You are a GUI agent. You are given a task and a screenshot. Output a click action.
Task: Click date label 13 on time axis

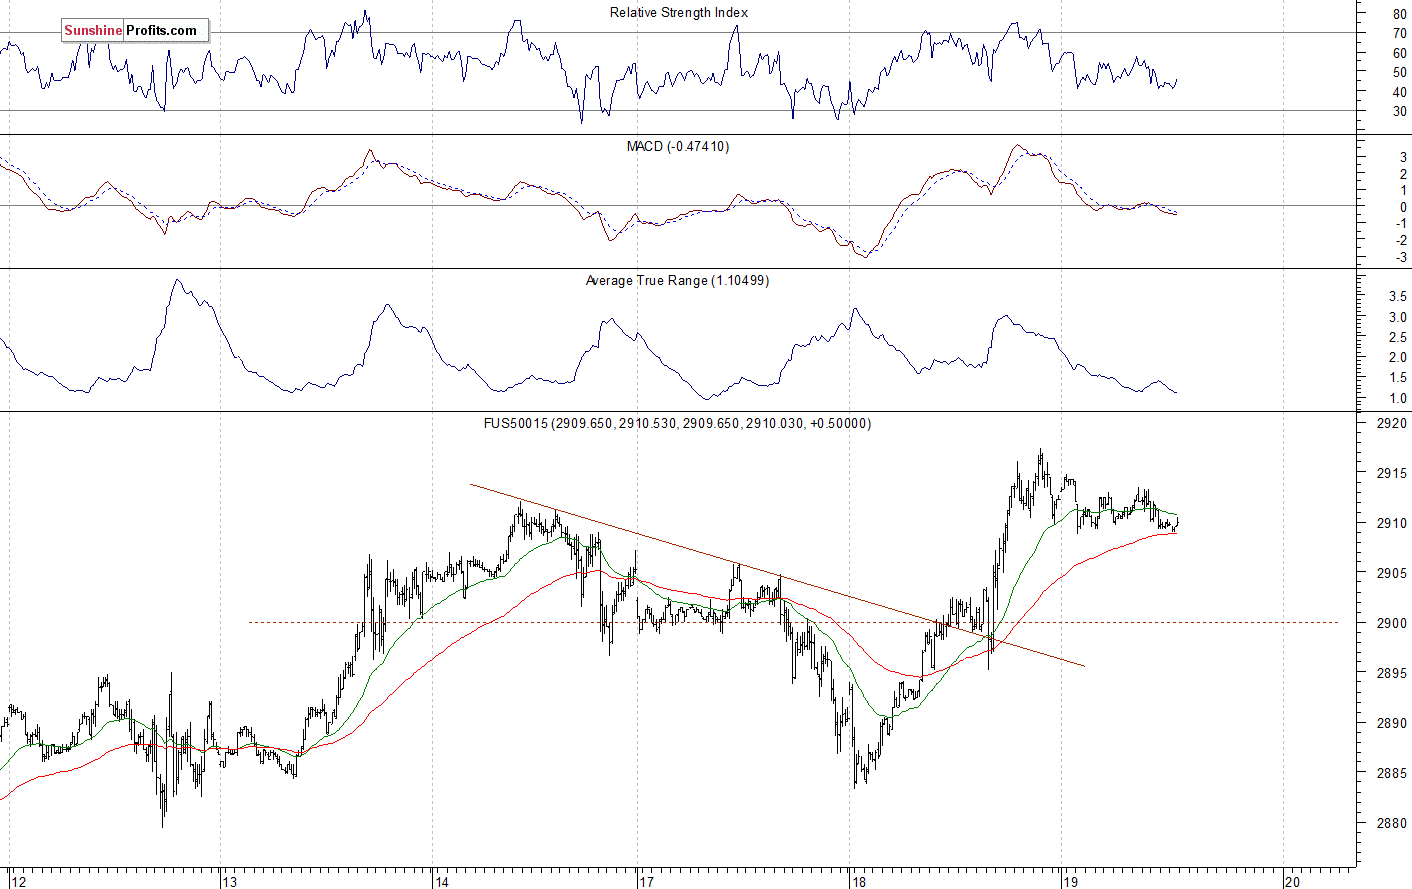(230, 881)
